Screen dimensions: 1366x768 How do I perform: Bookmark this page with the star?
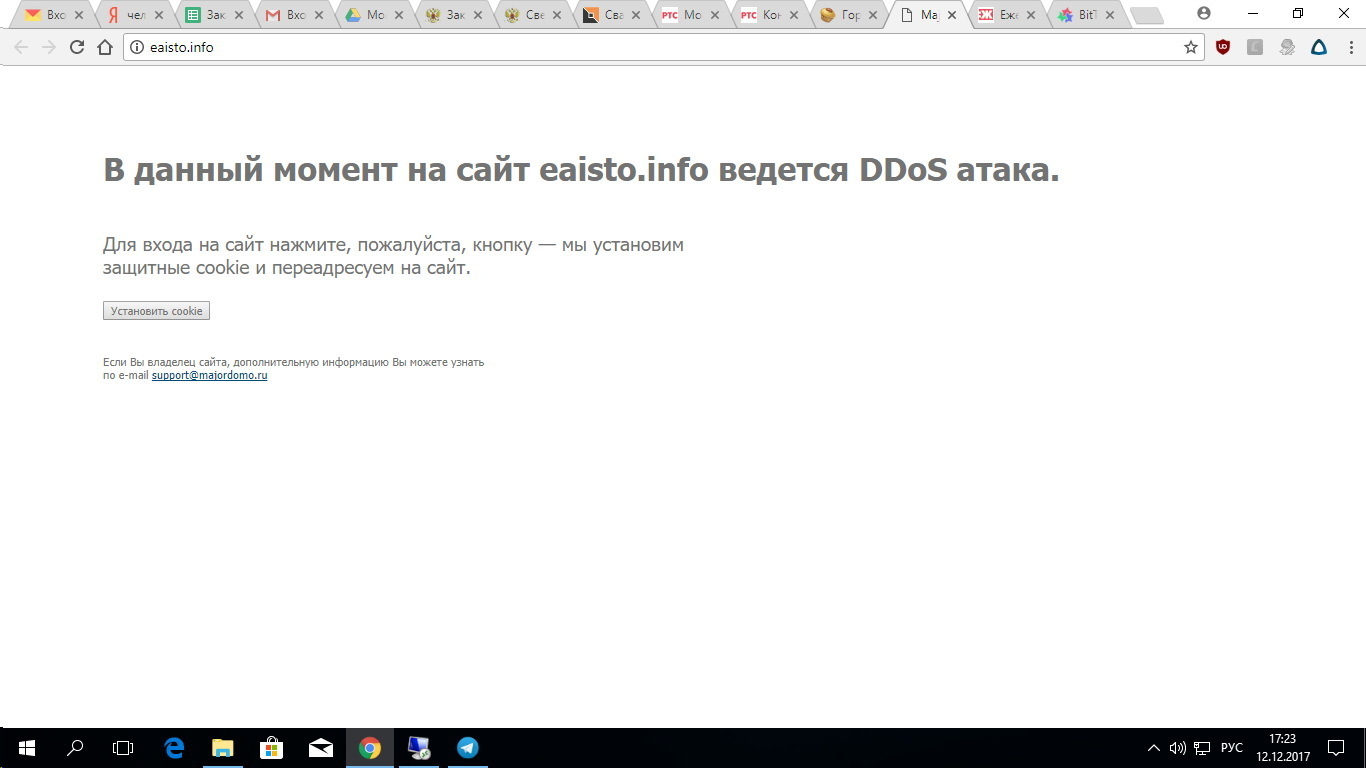tap(1191, 47)
